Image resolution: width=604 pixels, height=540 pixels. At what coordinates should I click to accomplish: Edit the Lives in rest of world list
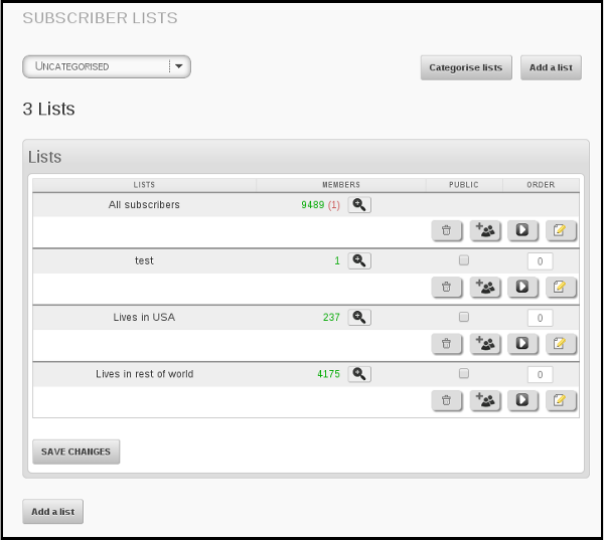560,400
